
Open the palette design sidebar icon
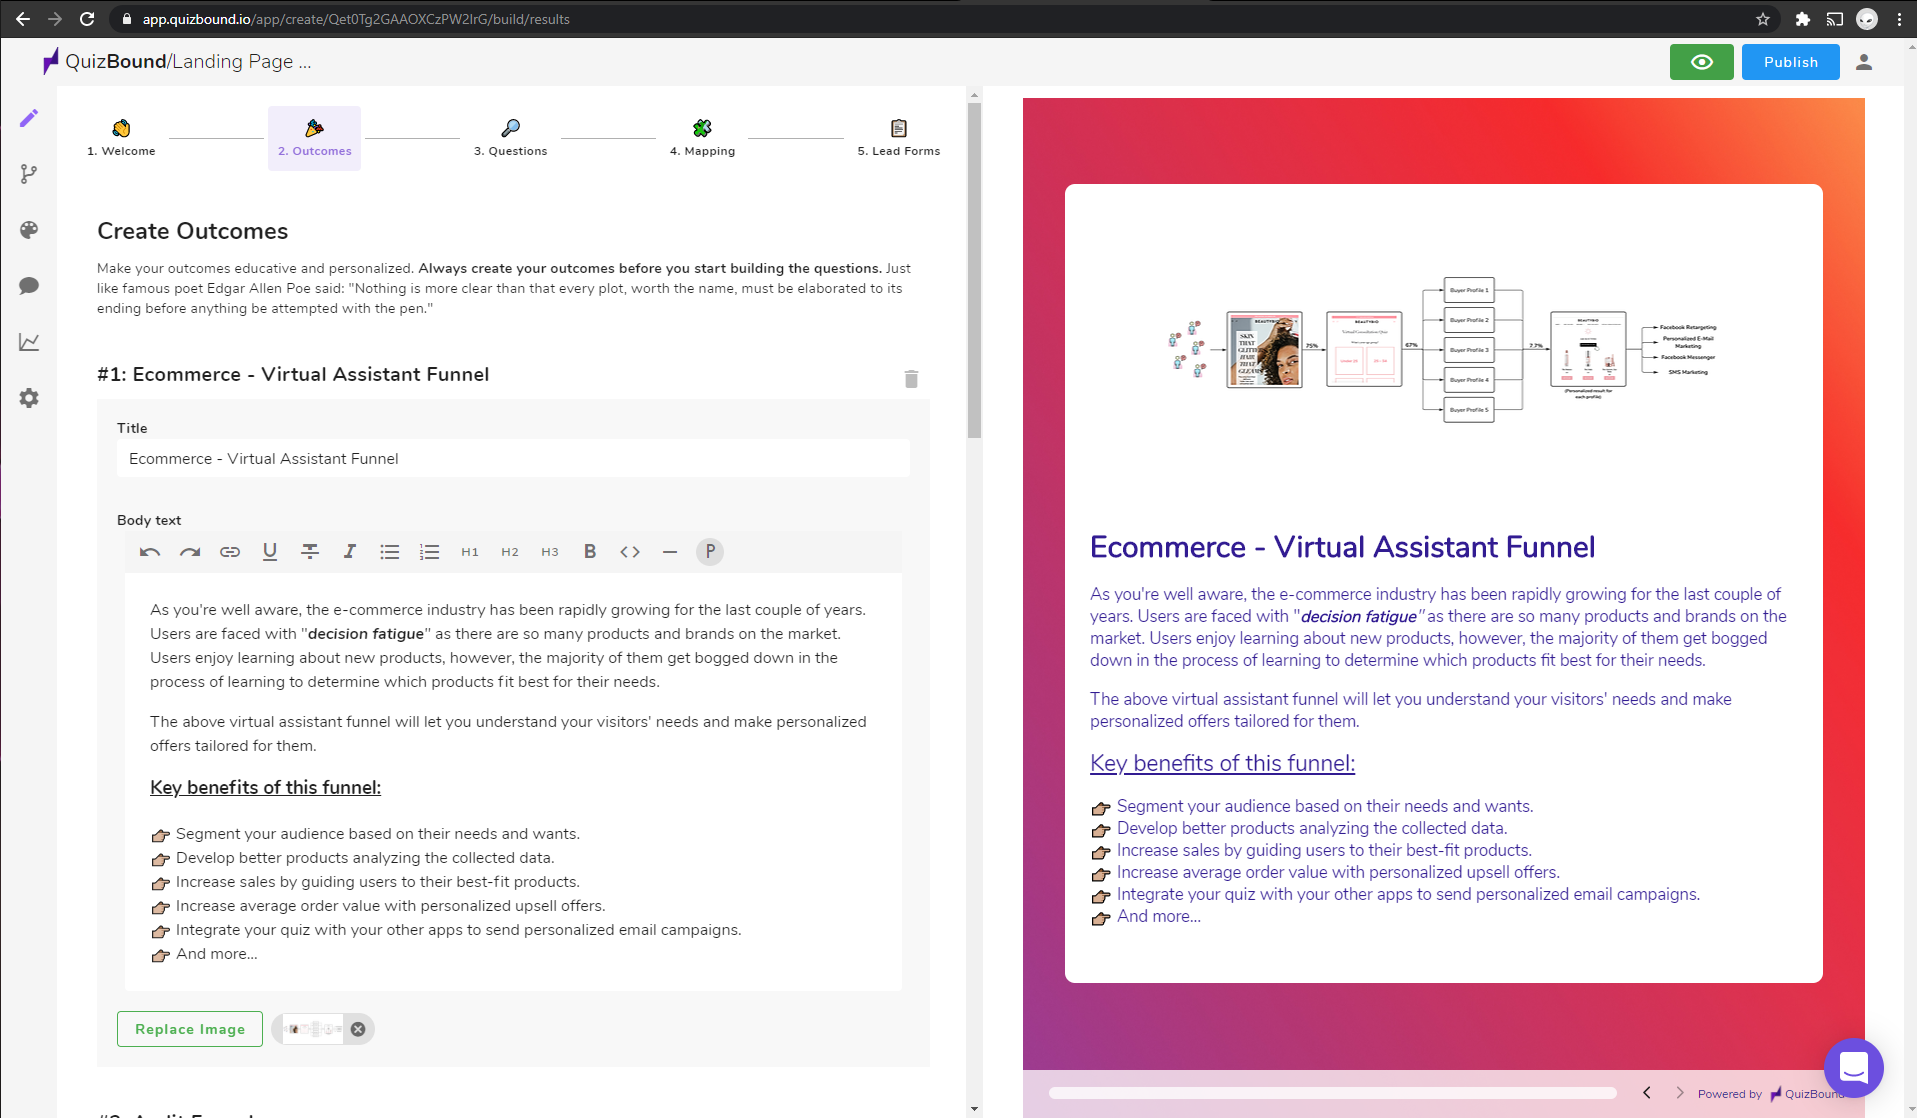[x=29, y=230]
